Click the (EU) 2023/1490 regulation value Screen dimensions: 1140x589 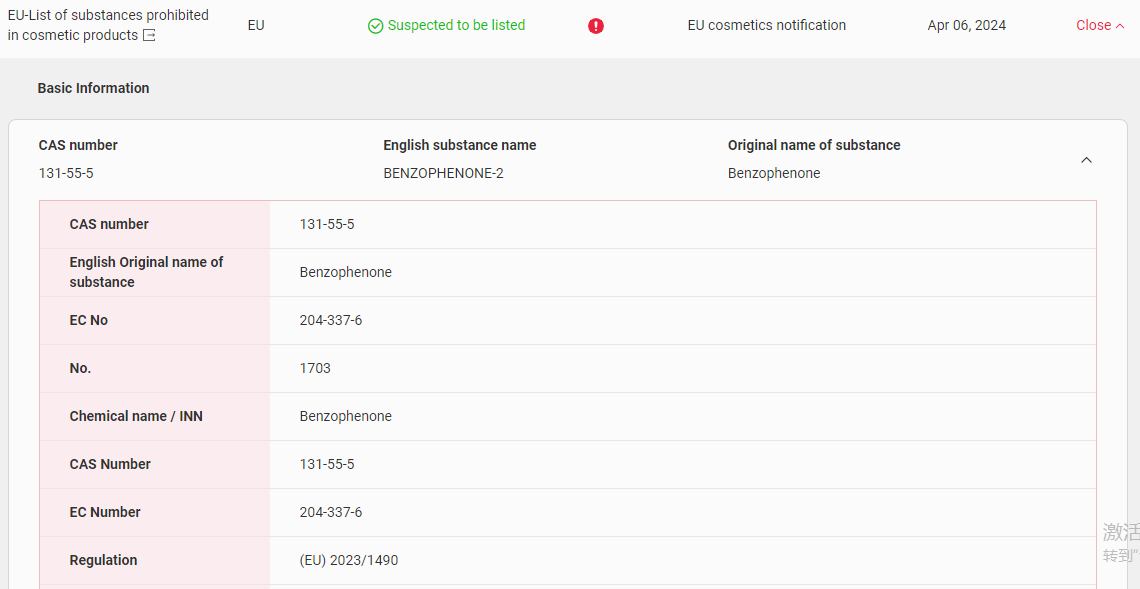tap(348, 560)
